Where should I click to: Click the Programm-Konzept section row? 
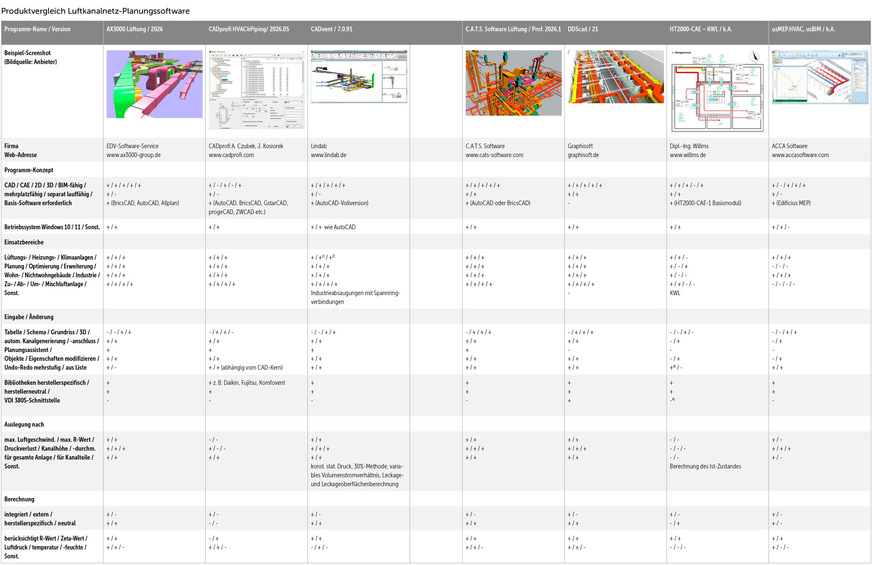click(31, 171)
